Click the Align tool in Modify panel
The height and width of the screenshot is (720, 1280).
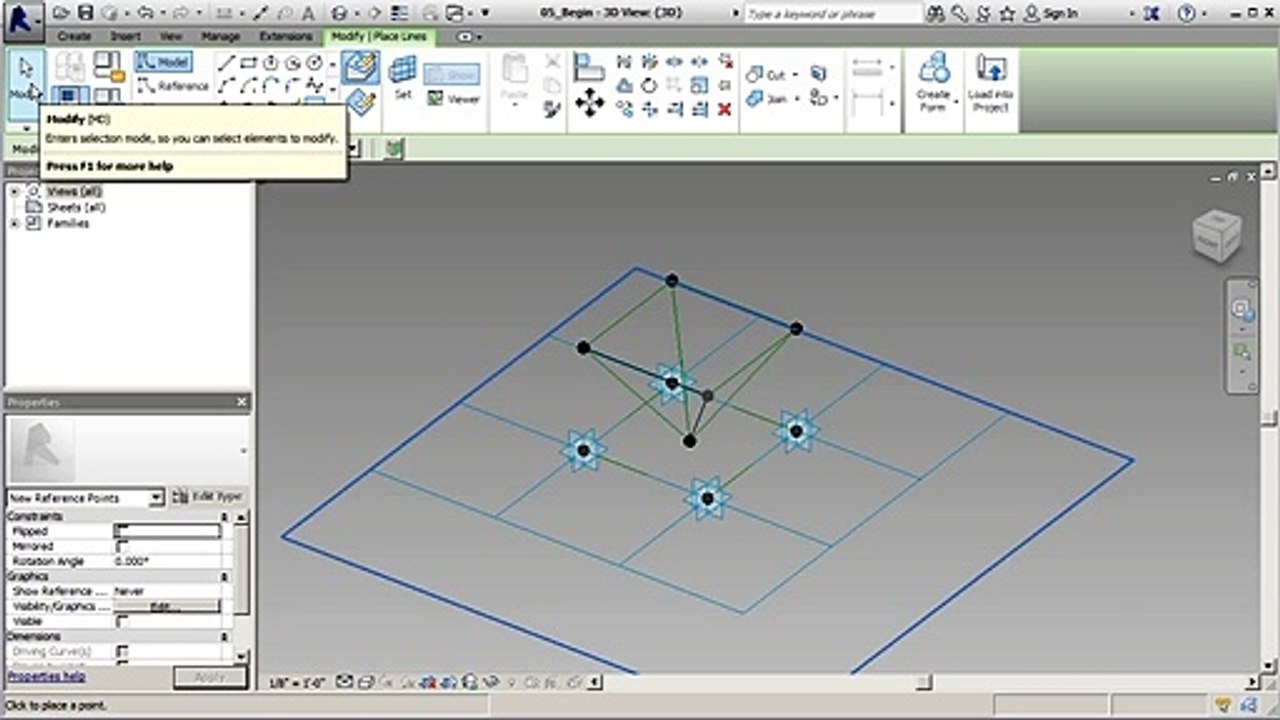[590, 67]
